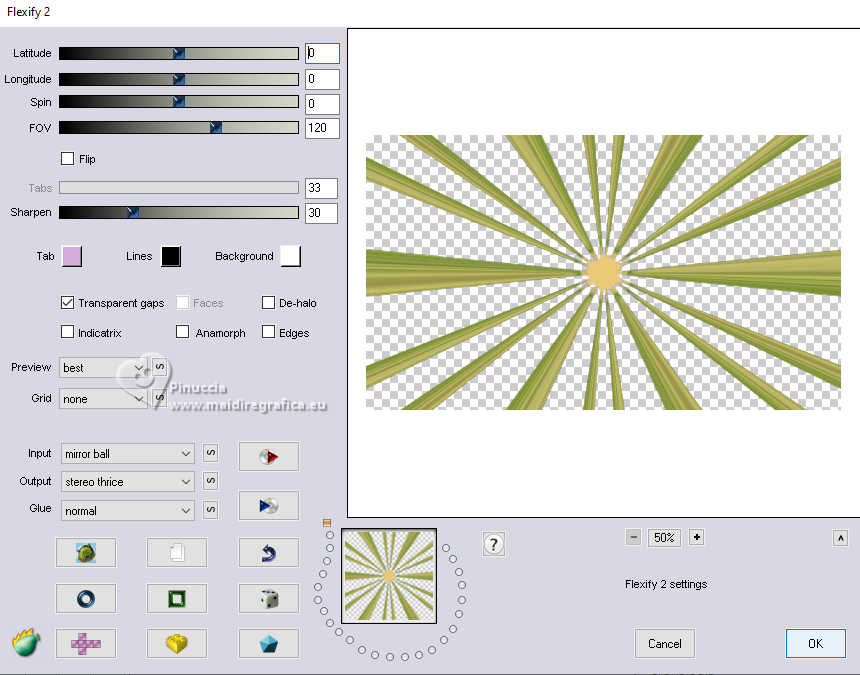Click the S button next to Preview
This screenshot has width=860, height=675.
pos(160,366)
